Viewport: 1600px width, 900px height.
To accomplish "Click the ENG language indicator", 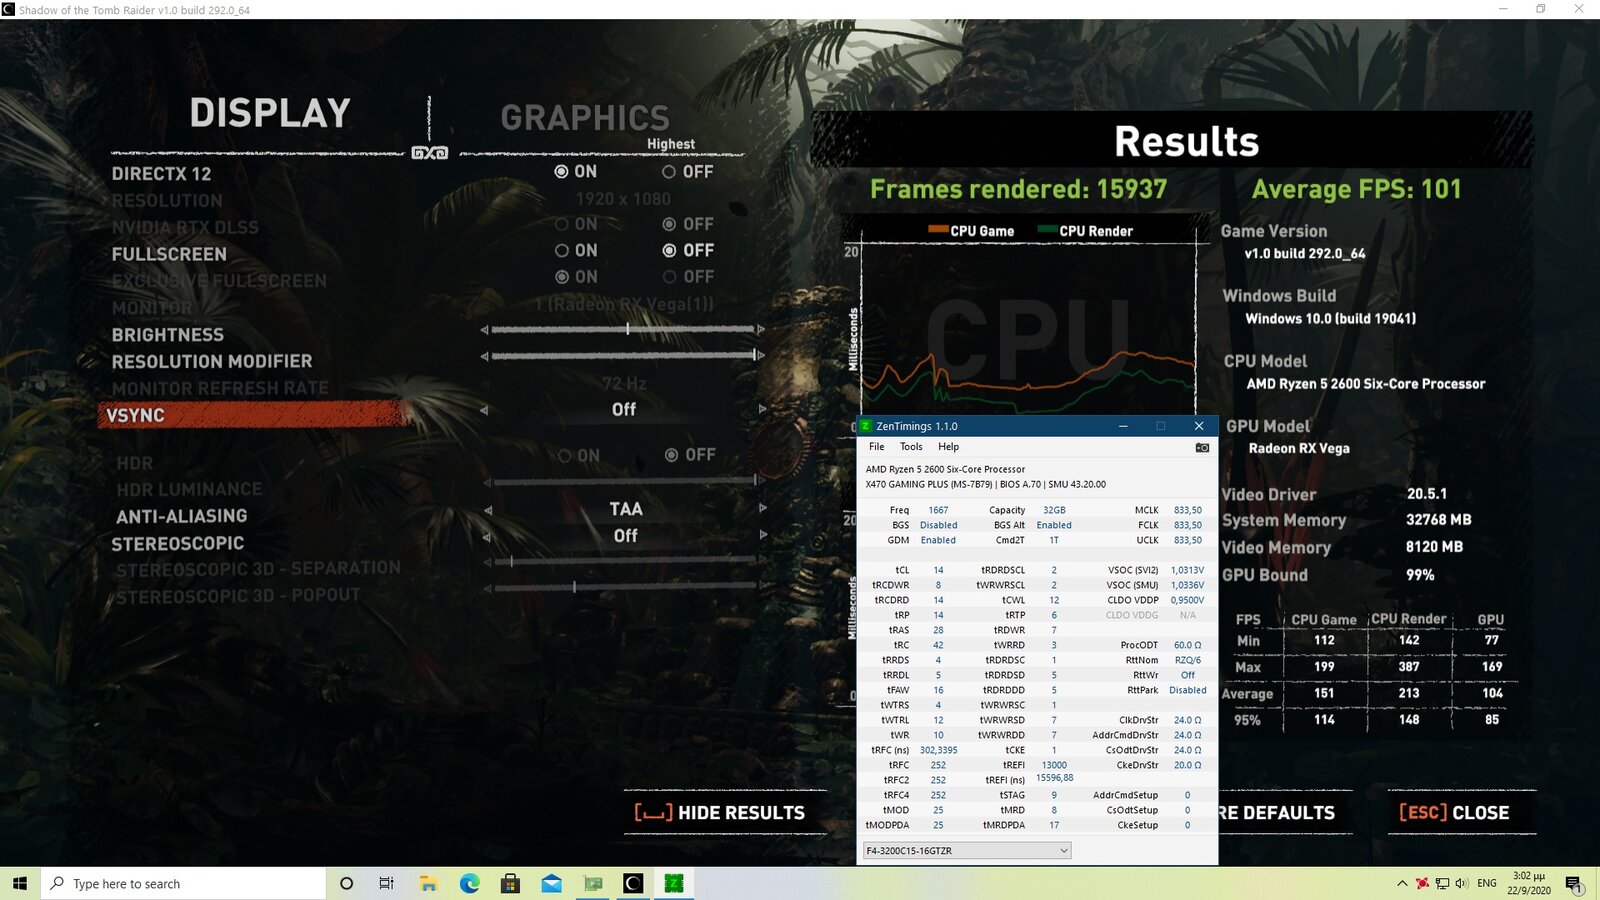I will pyautogui.click(x=1487, y=883).
